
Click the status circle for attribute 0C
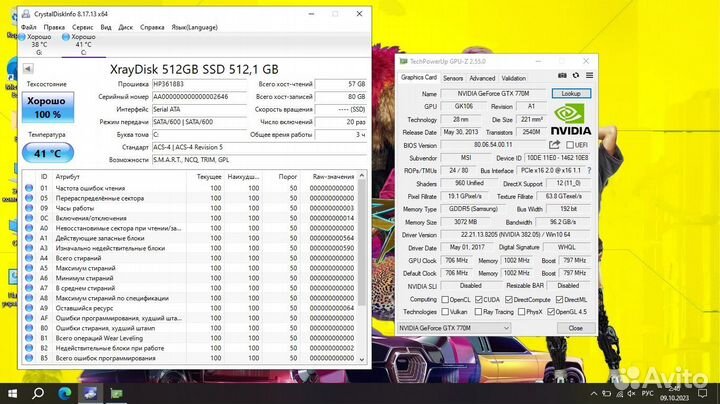click(x=29, y=218)
